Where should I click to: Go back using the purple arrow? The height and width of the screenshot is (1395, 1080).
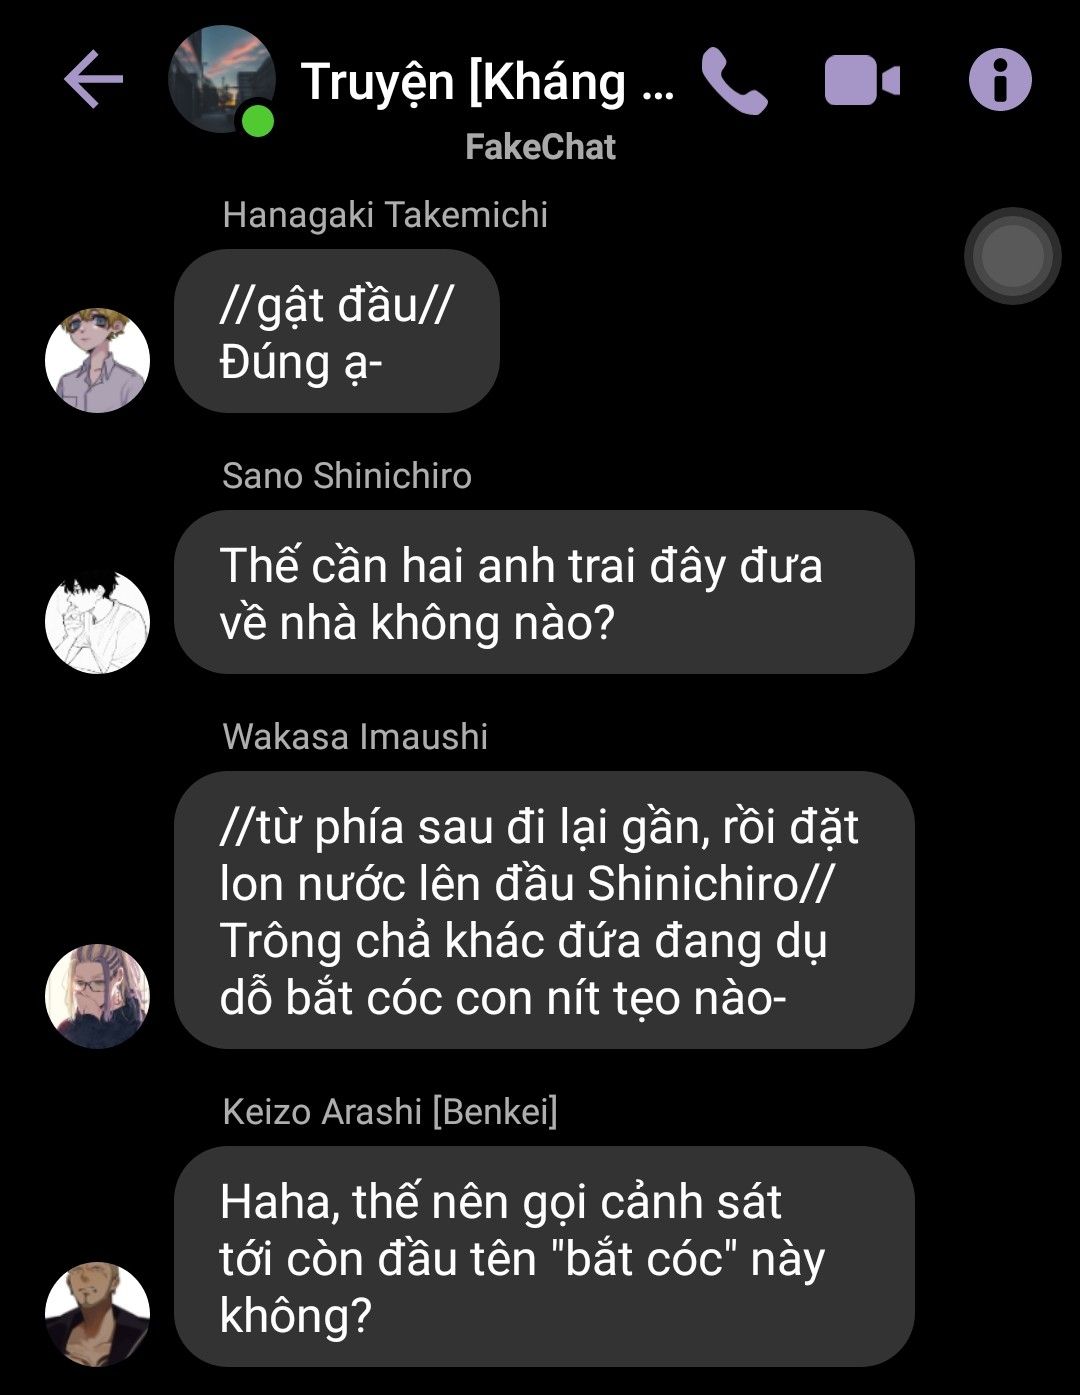[x=93, y=80]
